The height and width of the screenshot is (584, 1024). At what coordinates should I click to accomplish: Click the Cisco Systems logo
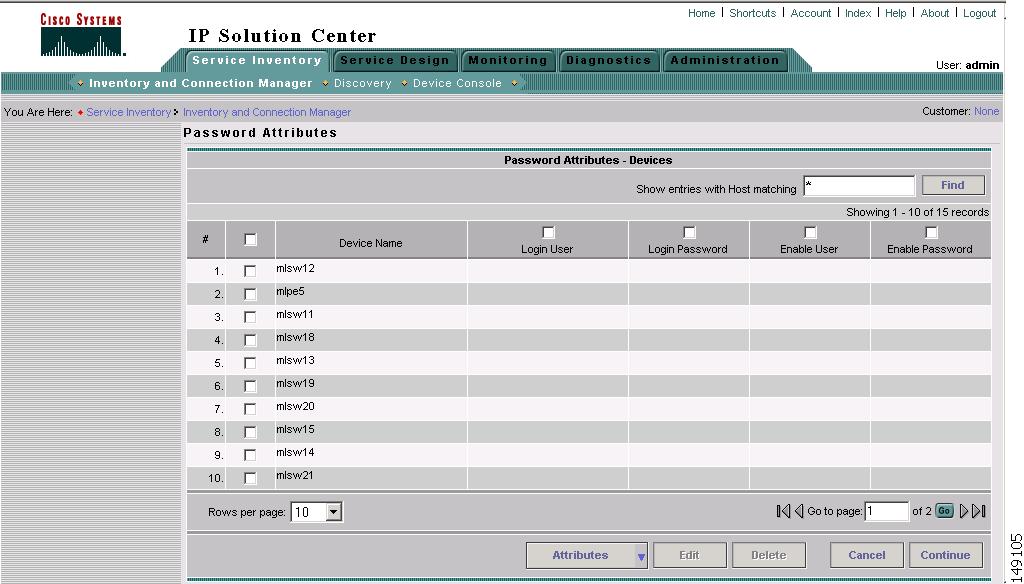click(82, 35)
